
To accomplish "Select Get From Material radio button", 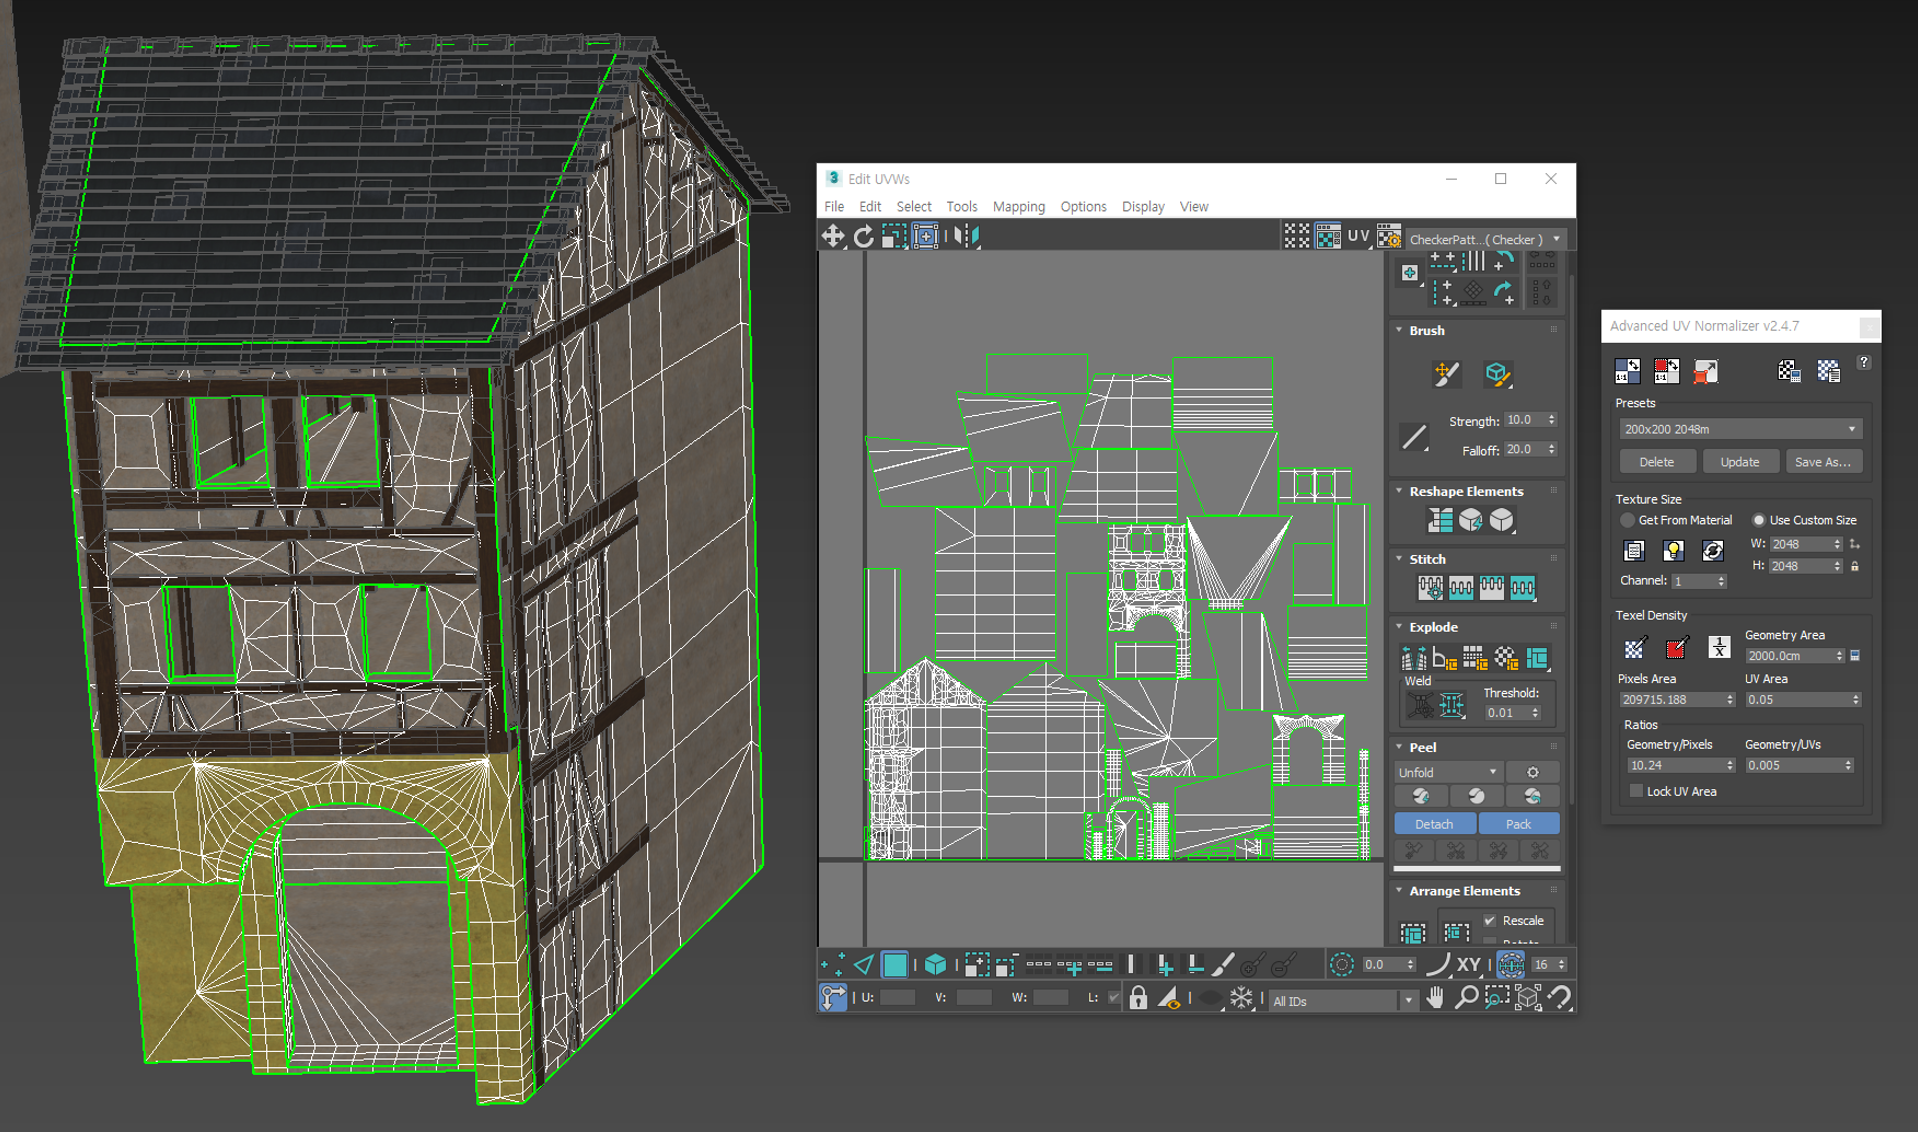I will point(1627,520).
